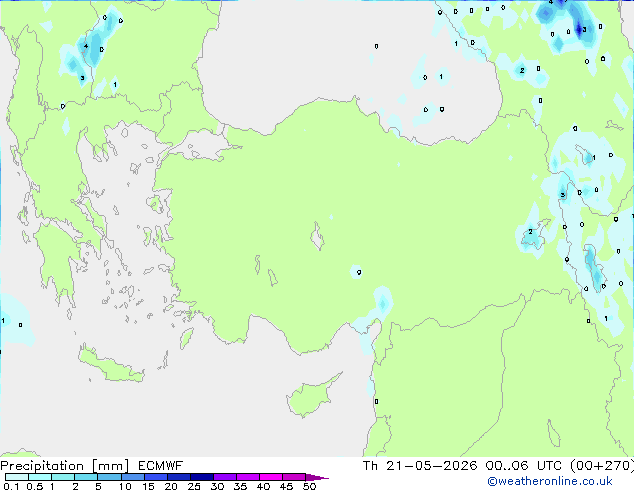Select the 35–40 mm legend color swatch
Screen dimensions: 634x490
click(247, 477)
